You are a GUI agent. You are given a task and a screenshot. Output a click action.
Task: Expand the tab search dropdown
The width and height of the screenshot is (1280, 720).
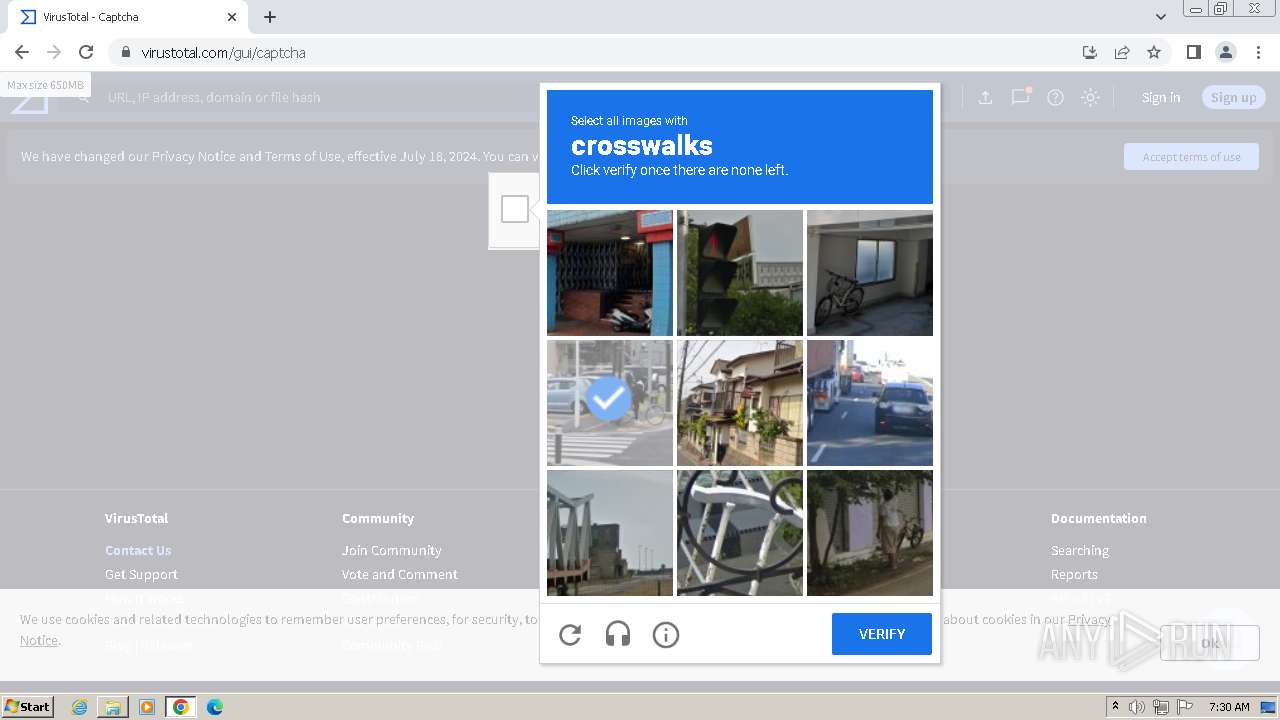tap(1160, 17)
